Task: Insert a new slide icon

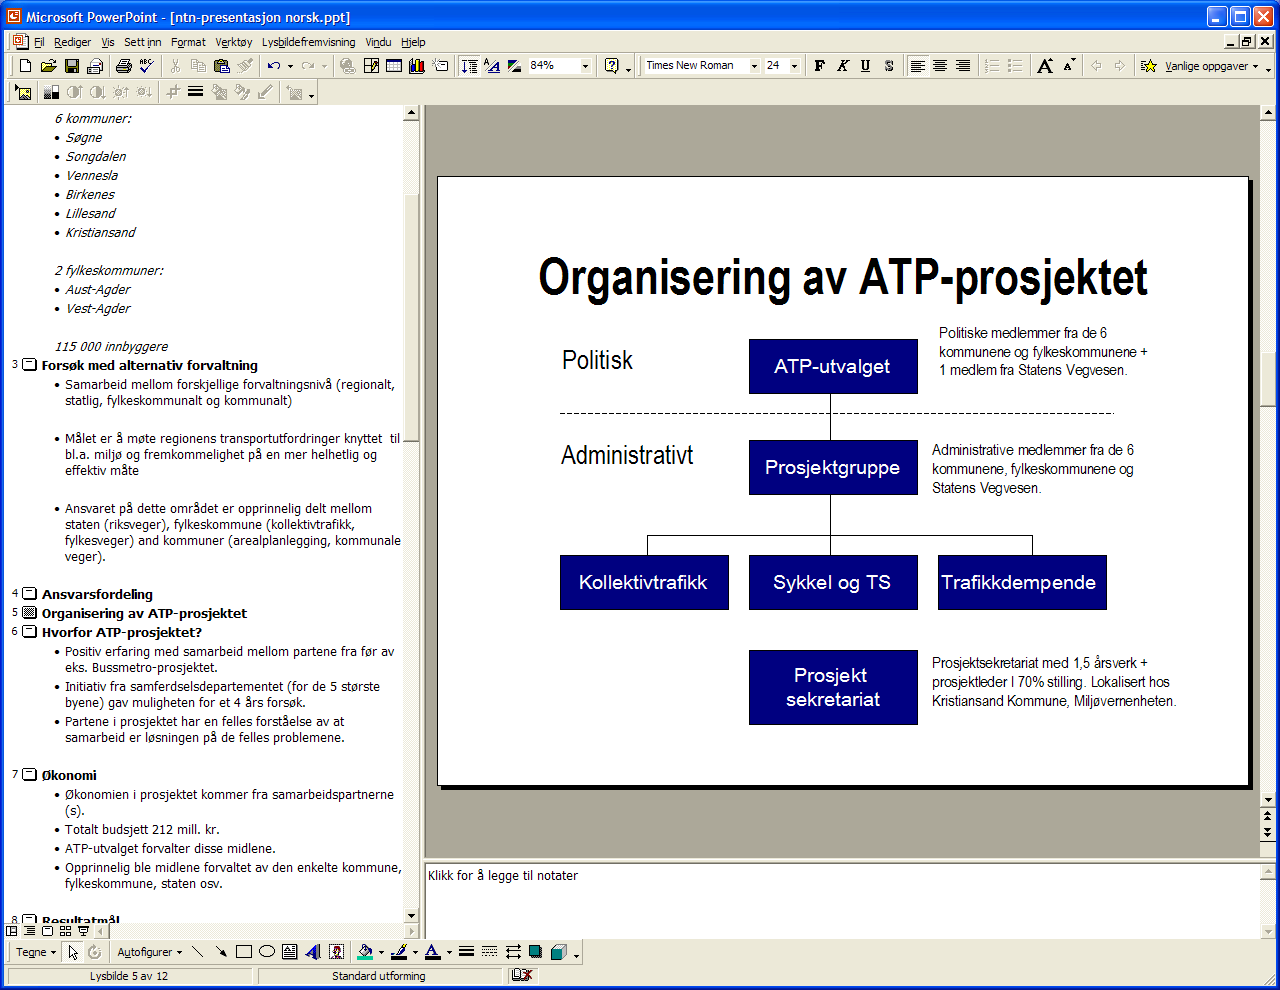Action: (x=440, y=66)
